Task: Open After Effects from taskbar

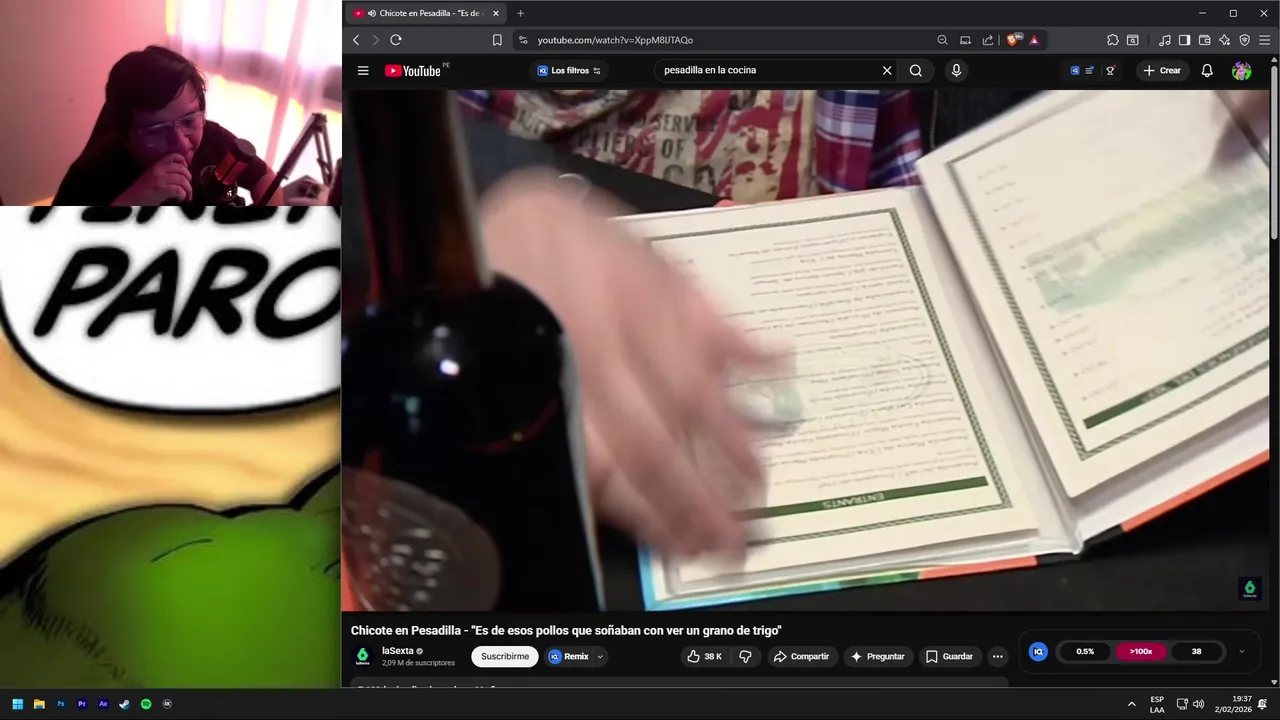Action: click(103, 704)
